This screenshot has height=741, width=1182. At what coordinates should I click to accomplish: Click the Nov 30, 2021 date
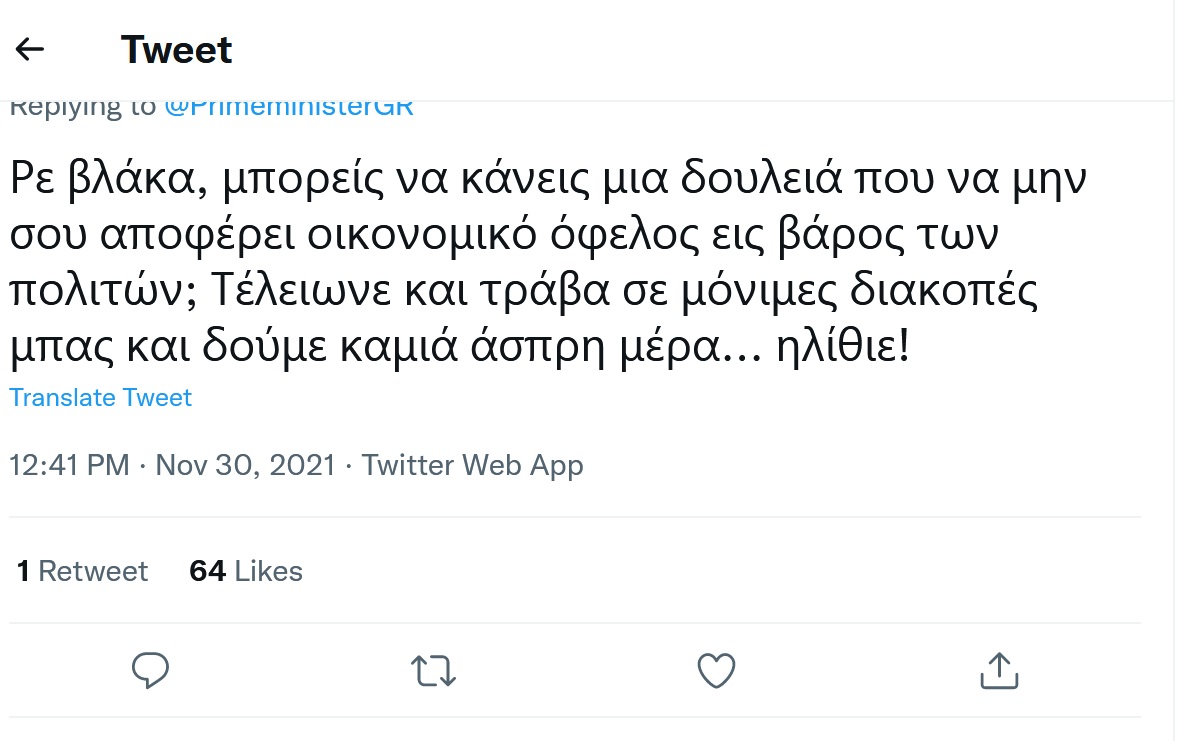tap(246, 465)
